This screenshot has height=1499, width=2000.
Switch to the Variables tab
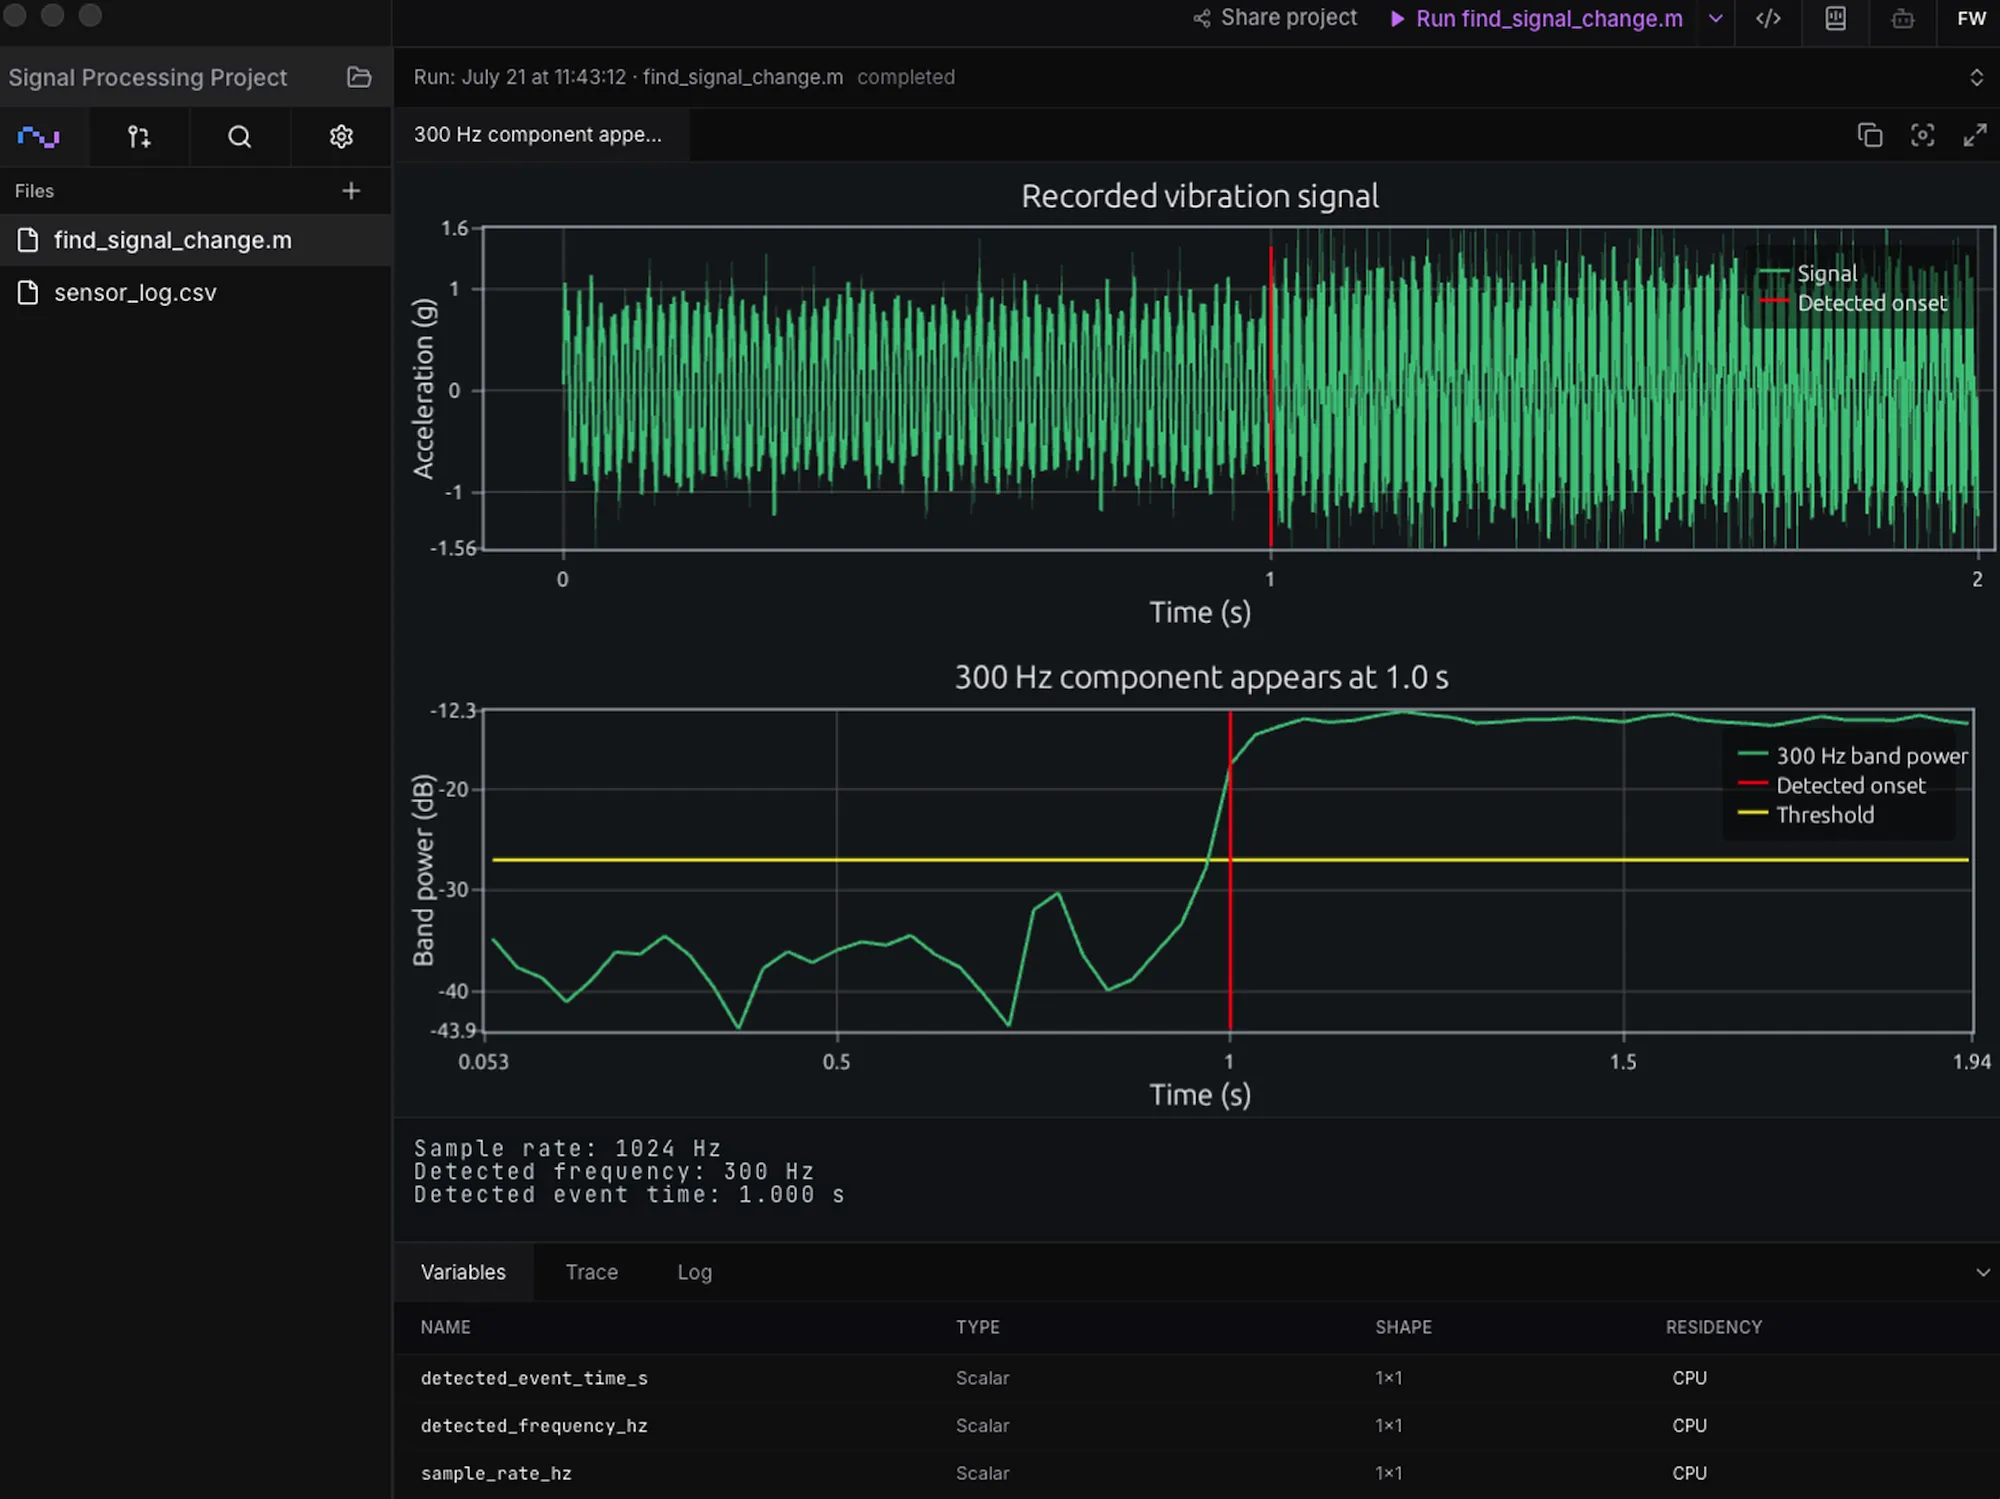(x=463, y=1272)
